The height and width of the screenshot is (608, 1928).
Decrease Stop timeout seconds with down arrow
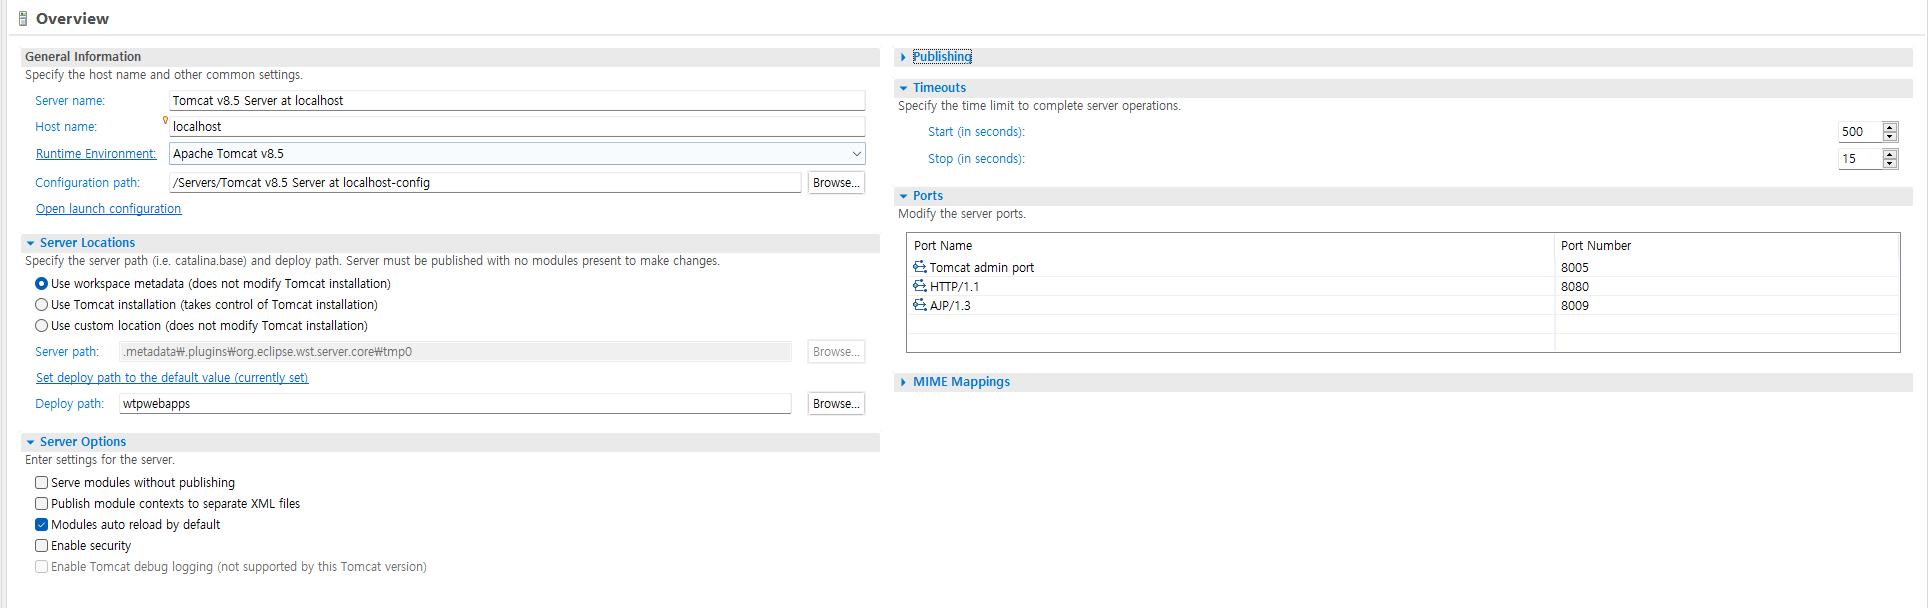1890,163
